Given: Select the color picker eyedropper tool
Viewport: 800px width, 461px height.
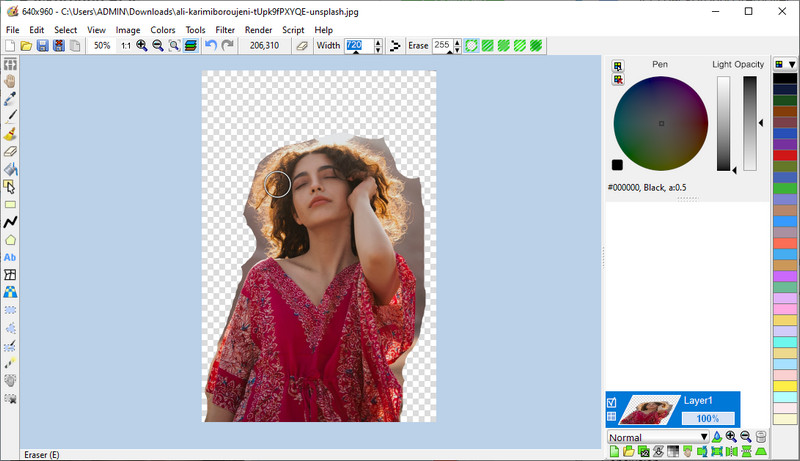Looking at the screenshot, I should 11,98.
